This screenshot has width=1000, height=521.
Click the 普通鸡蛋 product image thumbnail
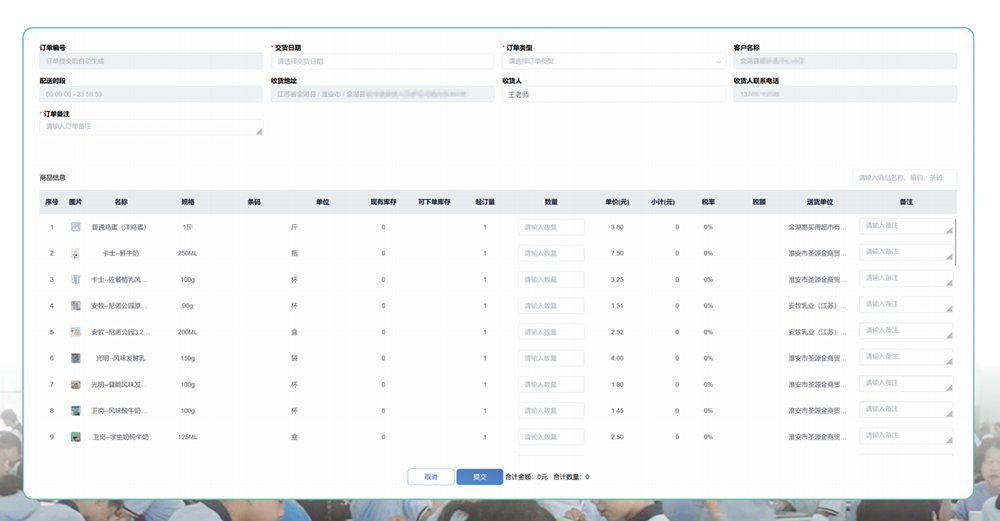coord(75,228)
